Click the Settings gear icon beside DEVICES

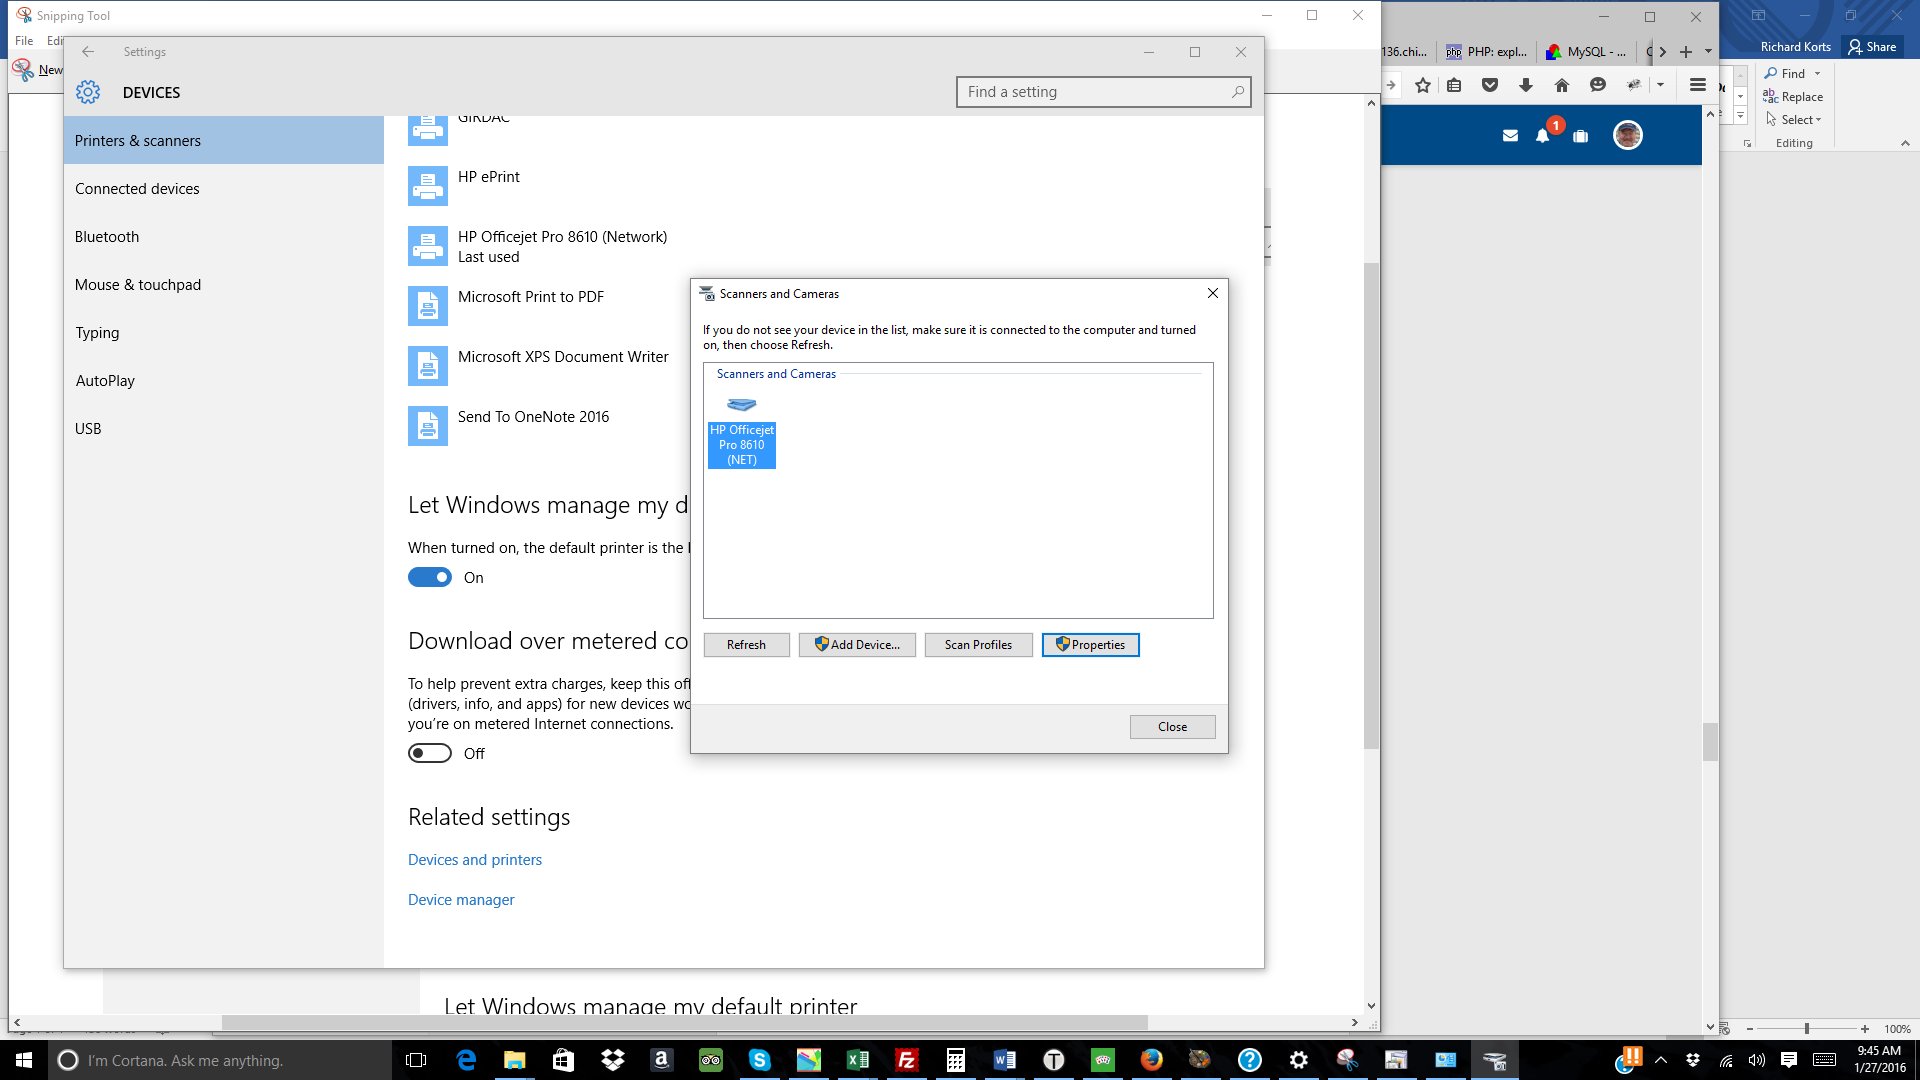point(88,92)
